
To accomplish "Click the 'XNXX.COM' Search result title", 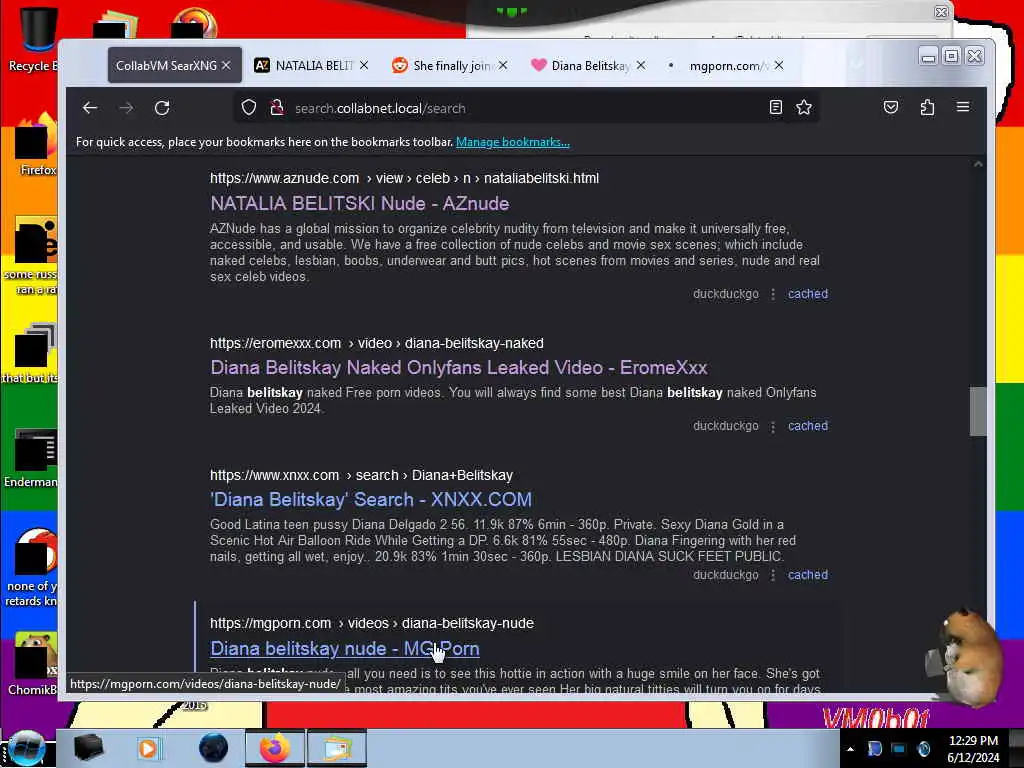I will [x=370, y=500].
